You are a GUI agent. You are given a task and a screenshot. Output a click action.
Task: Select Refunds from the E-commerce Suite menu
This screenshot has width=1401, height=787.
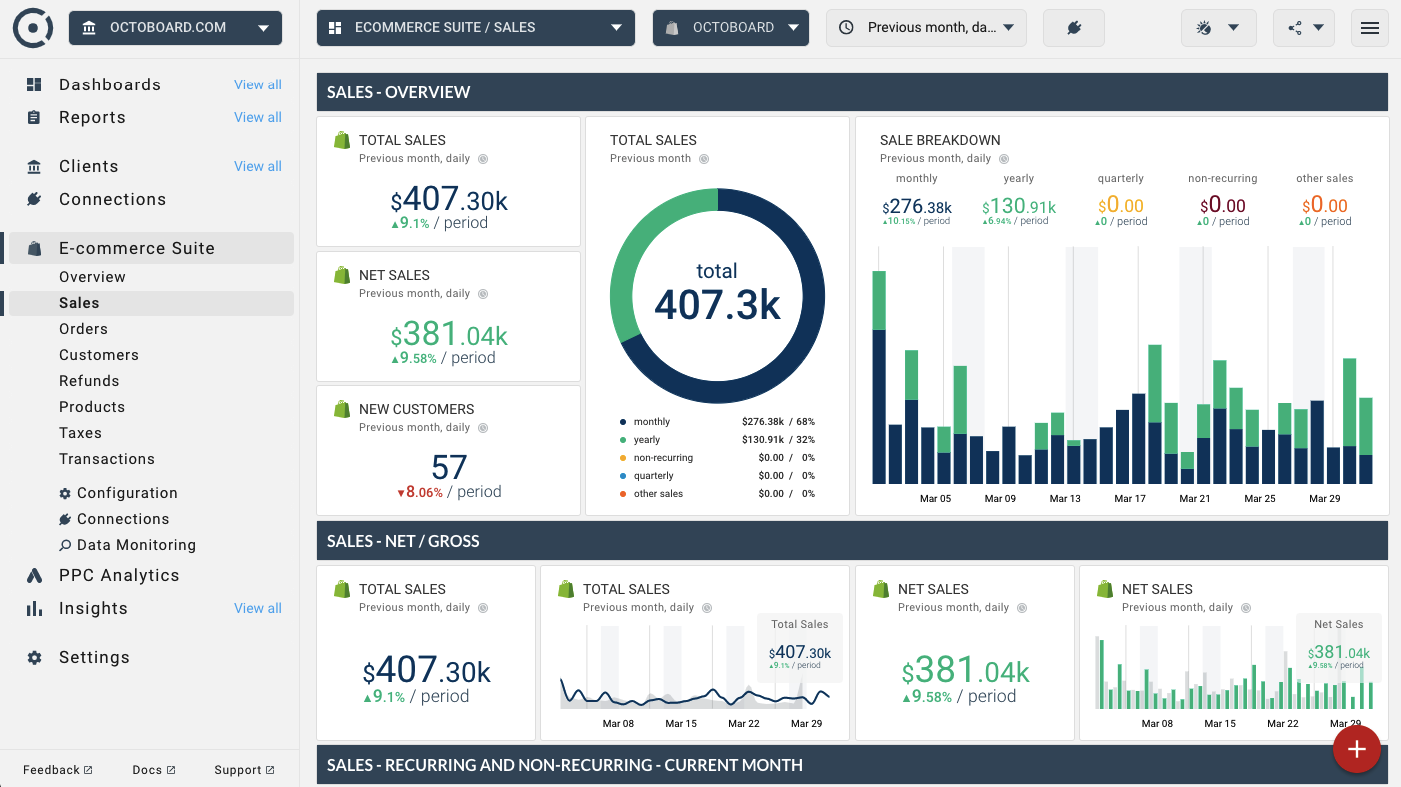pyautogui.click(x=89, y=380)
